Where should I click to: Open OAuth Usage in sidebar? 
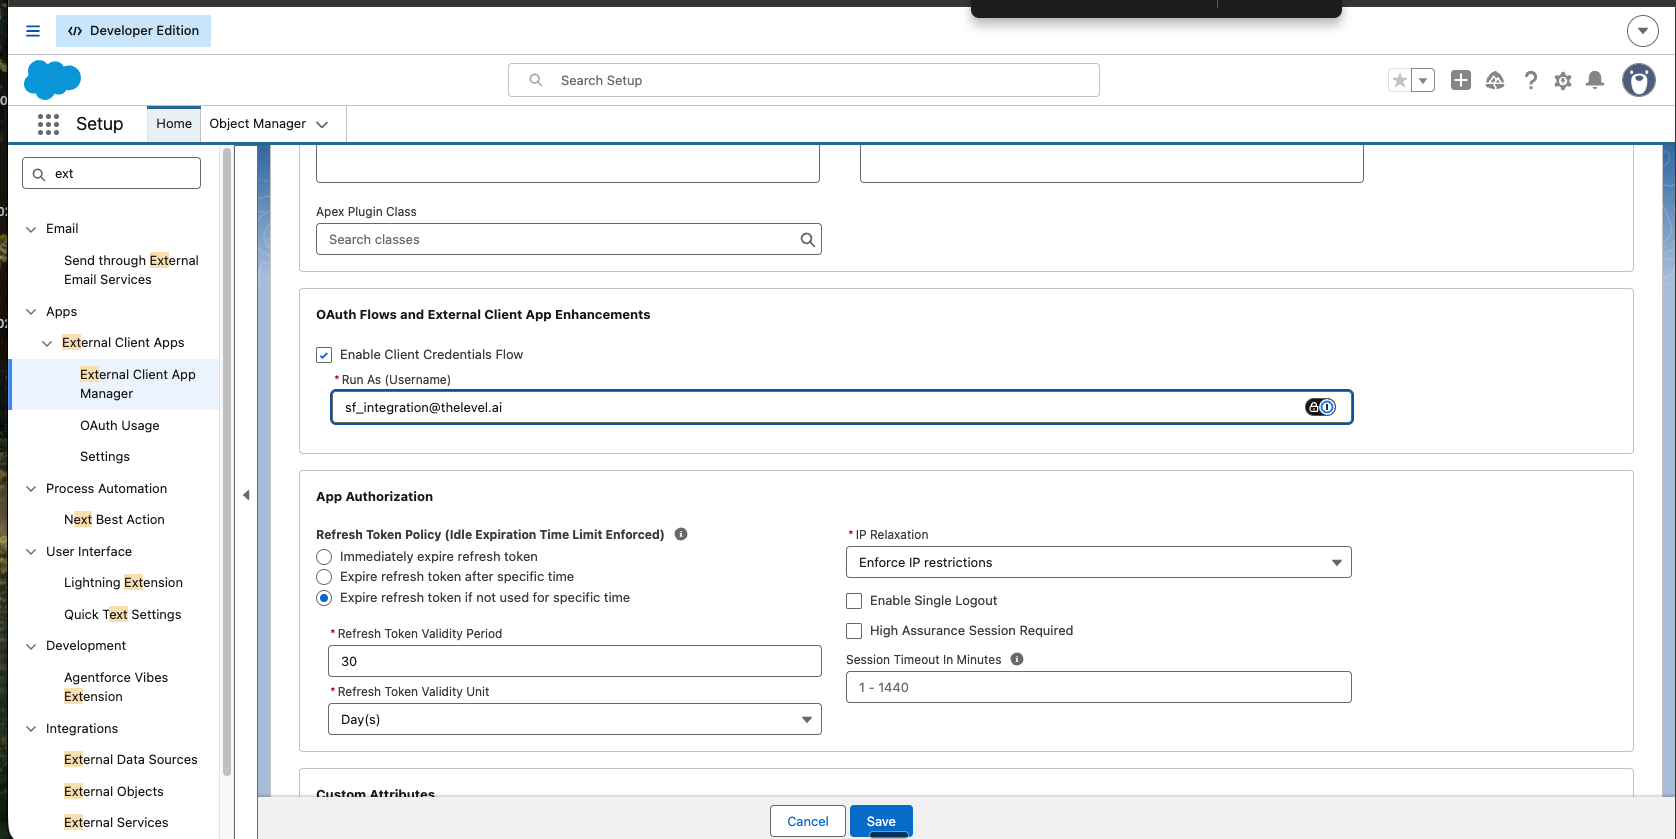click(120, 425)
